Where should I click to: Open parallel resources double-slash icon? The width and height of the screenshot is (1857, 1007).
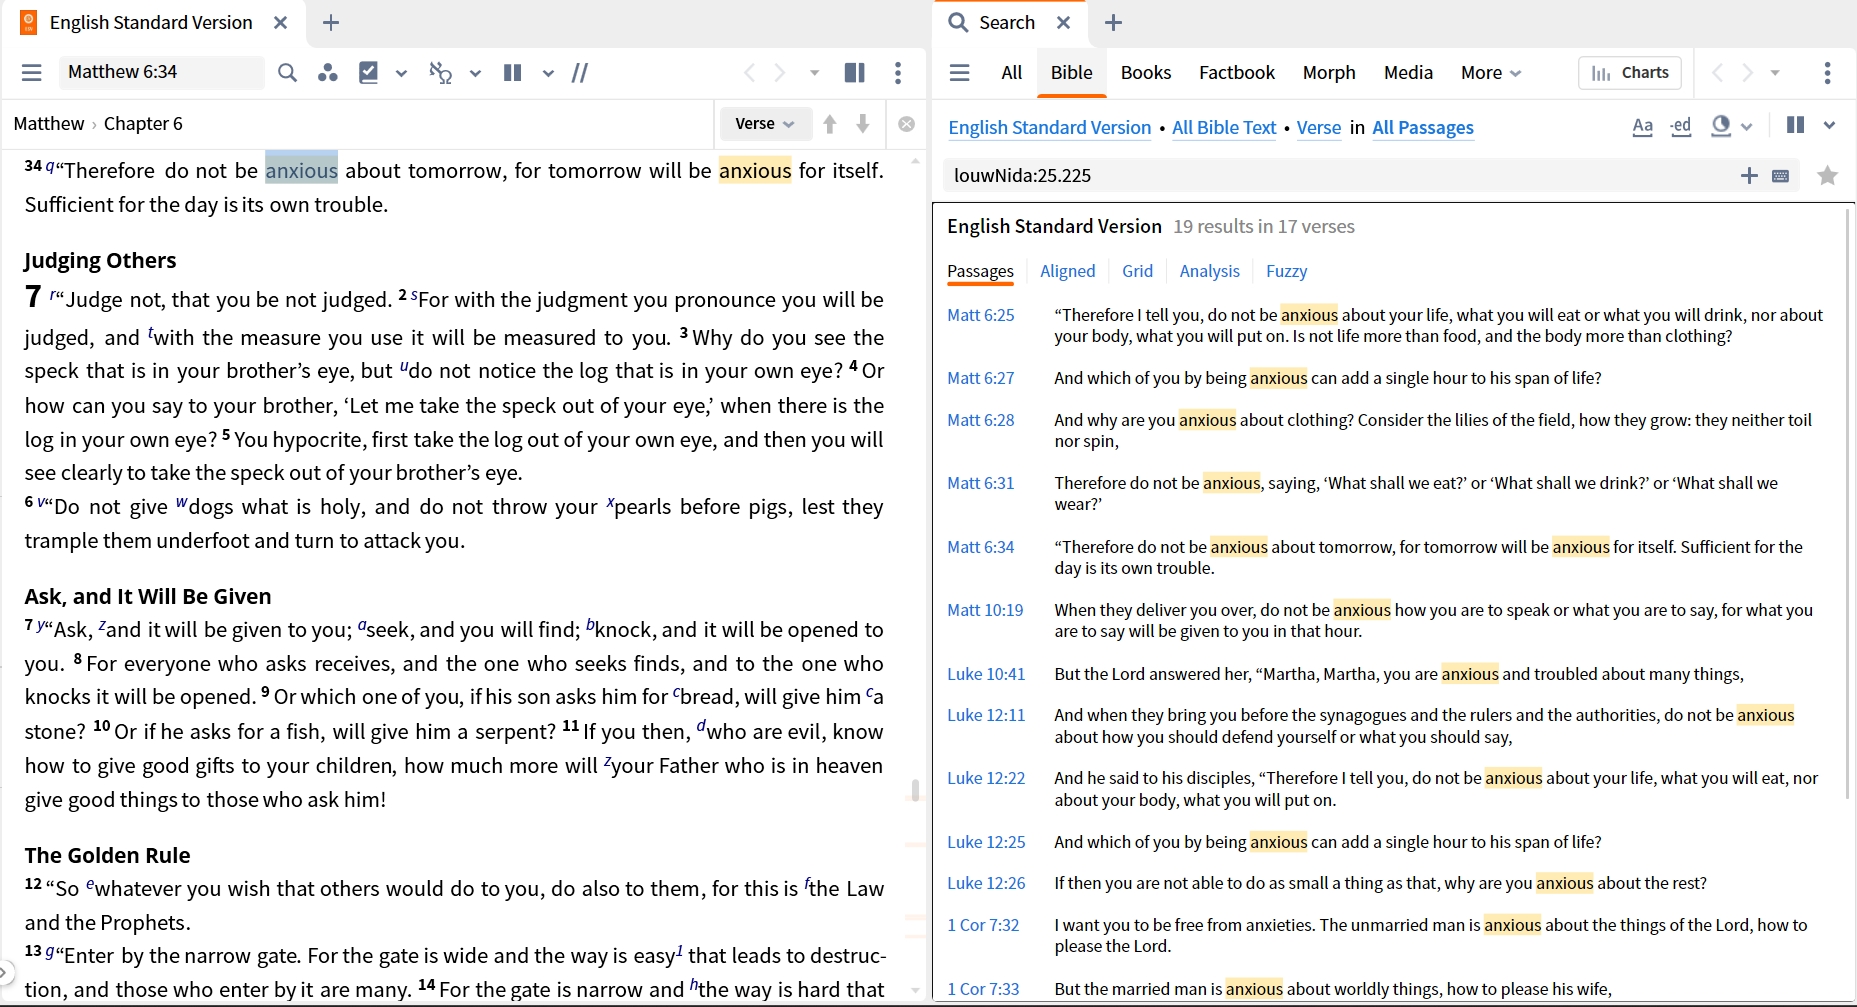[580, 72]
